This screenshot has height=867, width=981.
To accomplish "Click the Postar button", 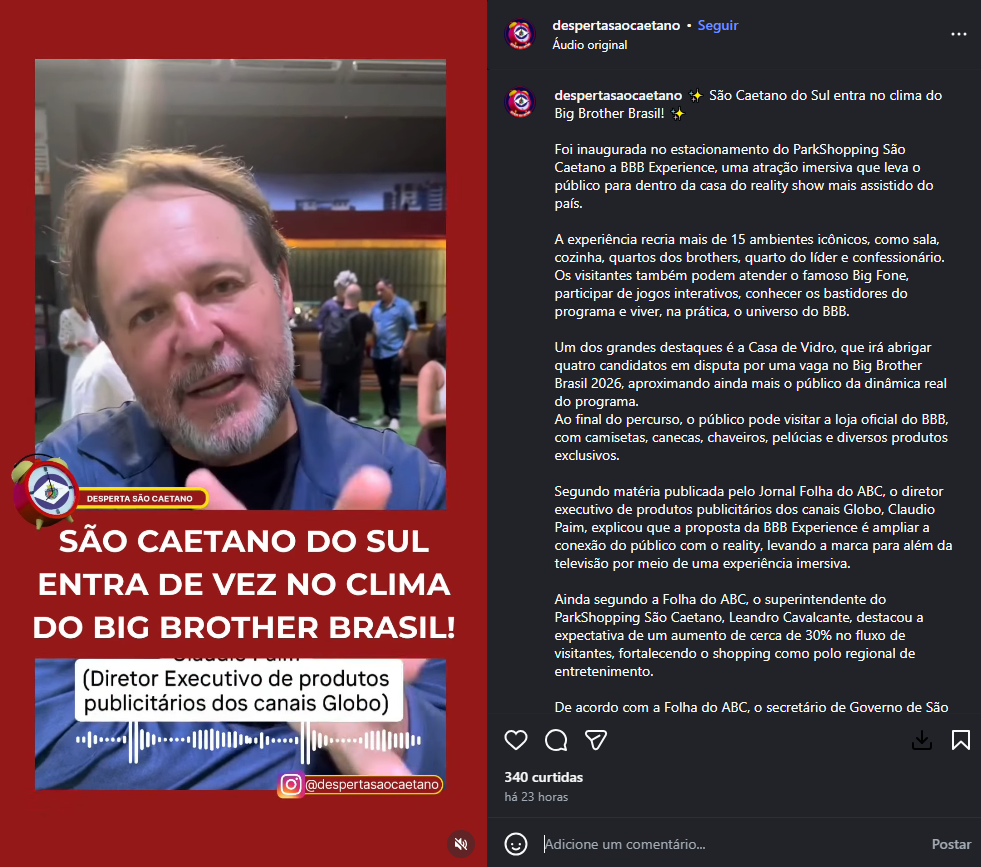I will pos(951,844).
